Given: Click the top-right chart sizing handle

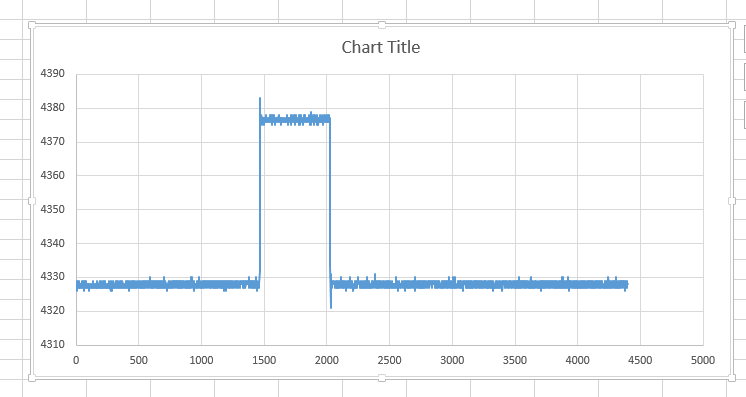Looking at the screenshot, I should tap(732, 25).
